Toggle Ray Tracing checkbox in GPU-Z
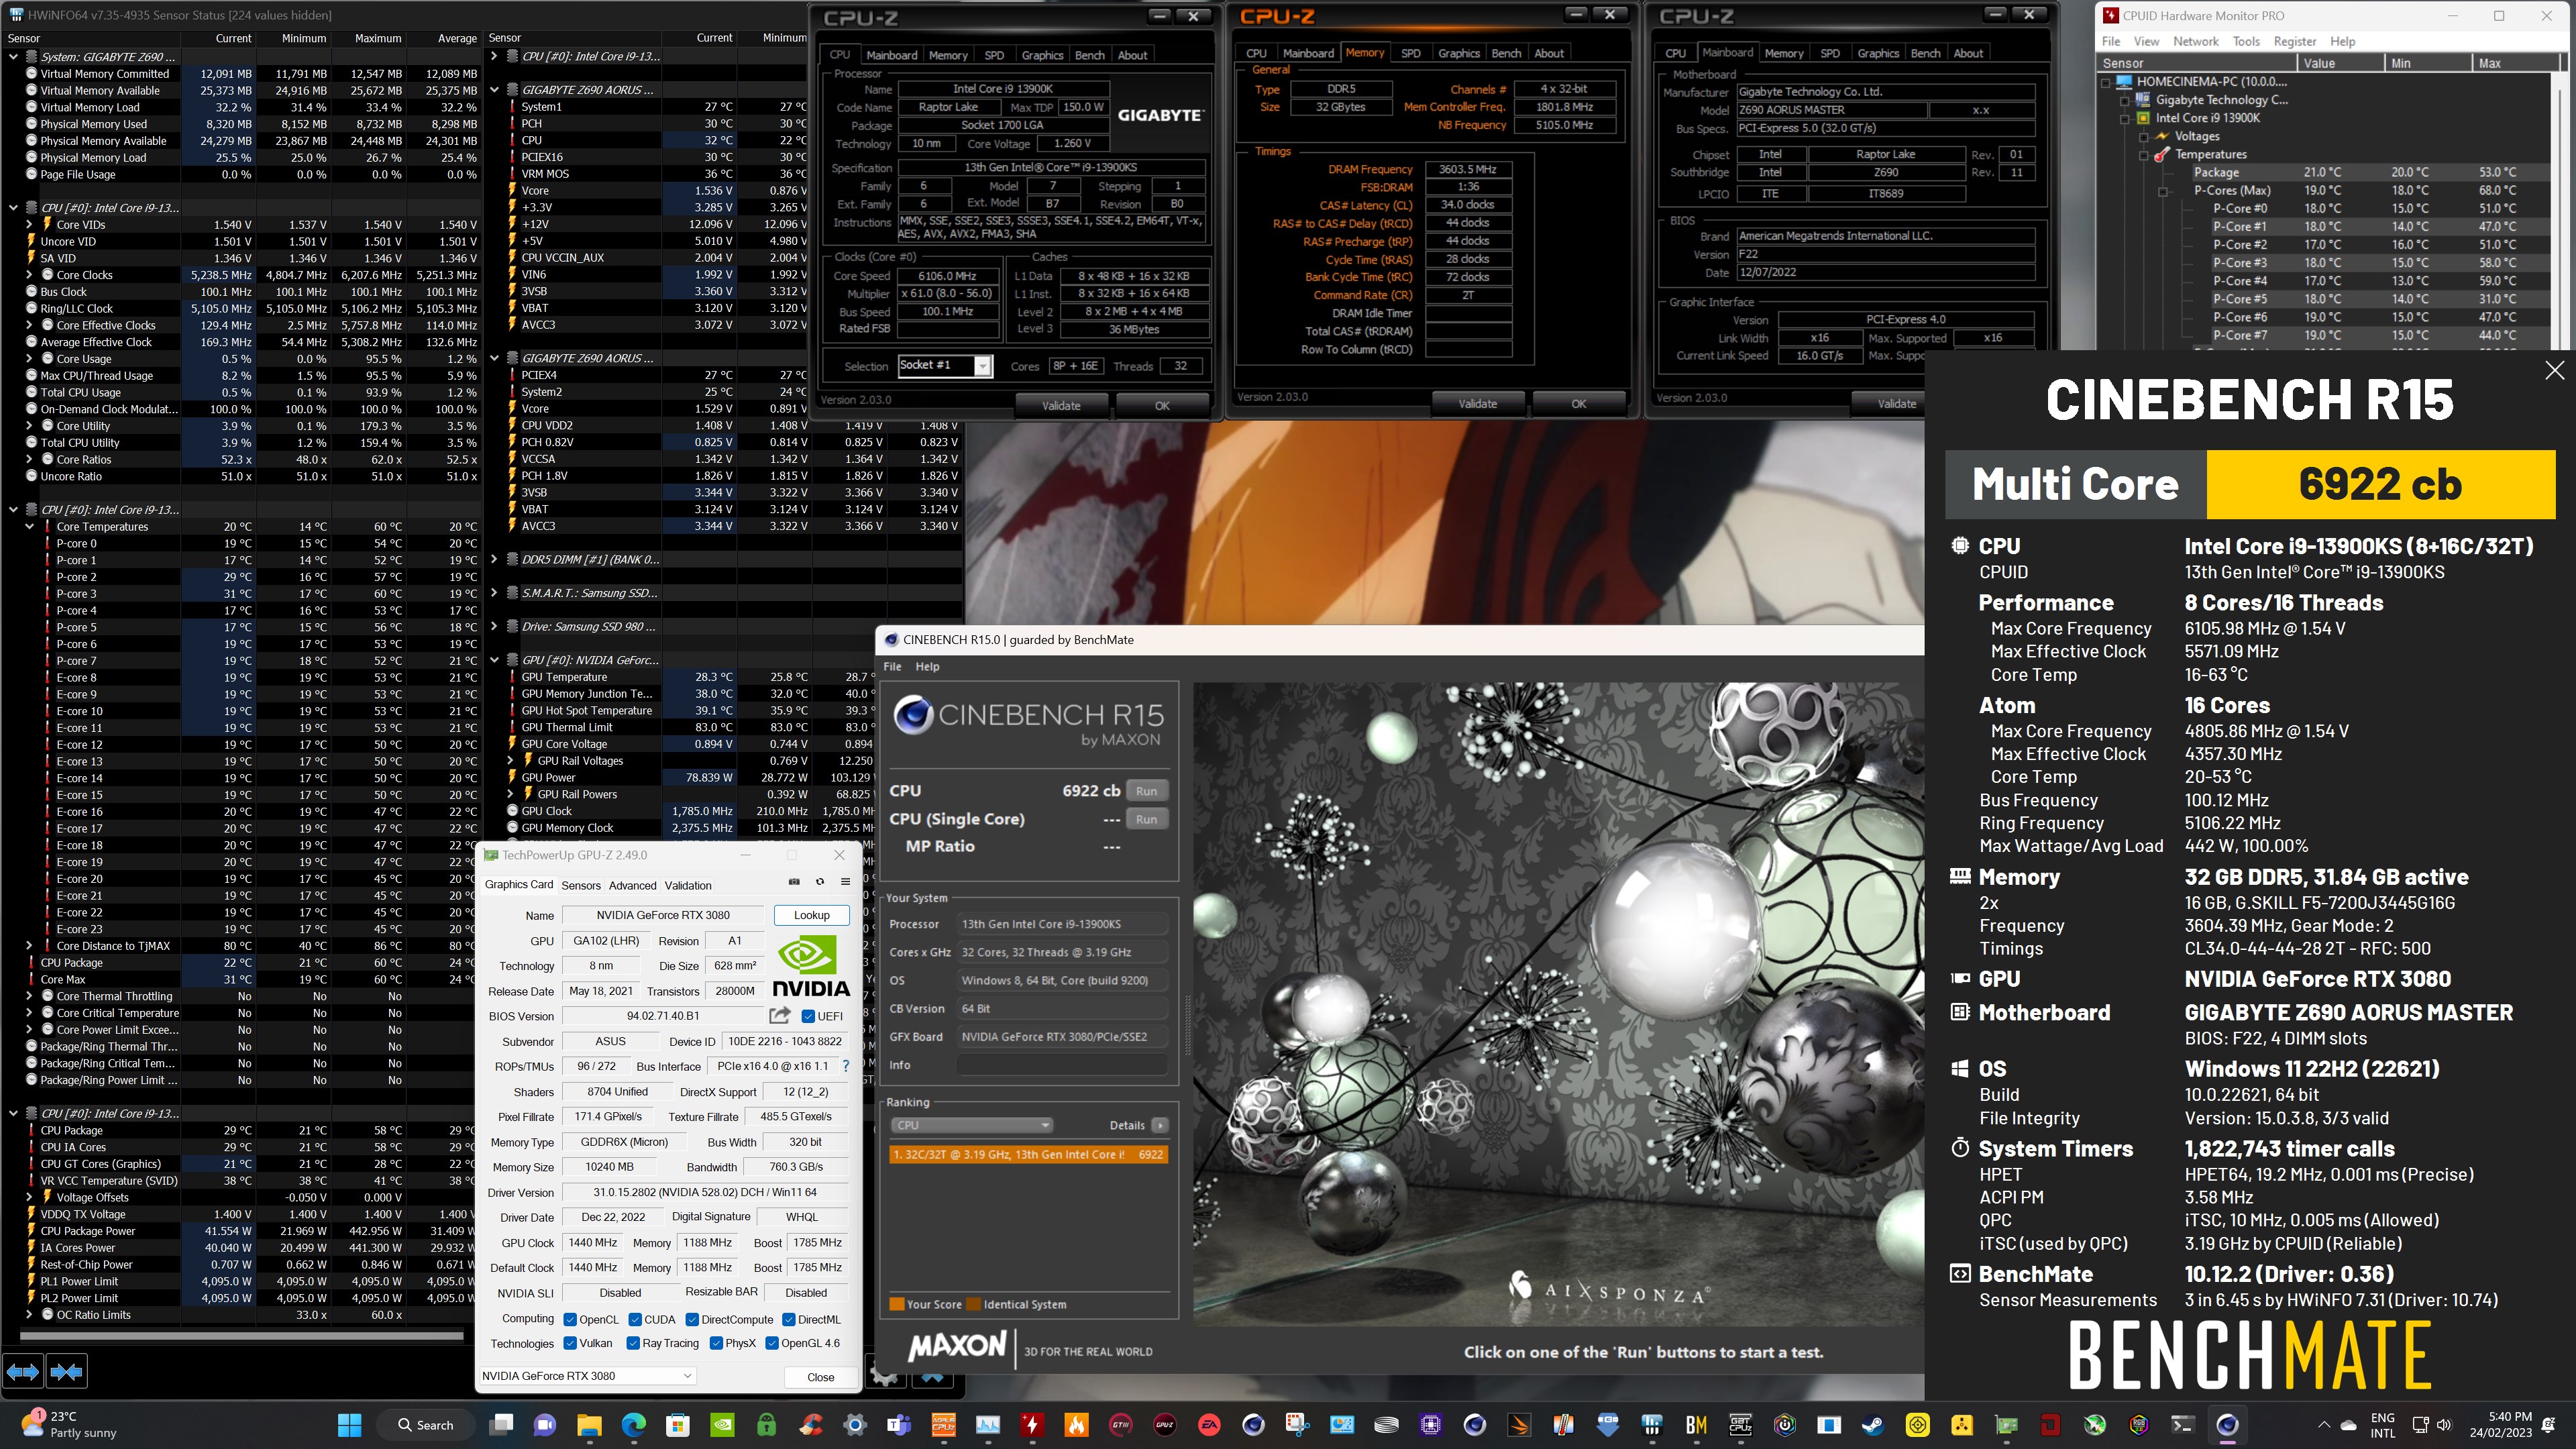 click(633, 1343)
